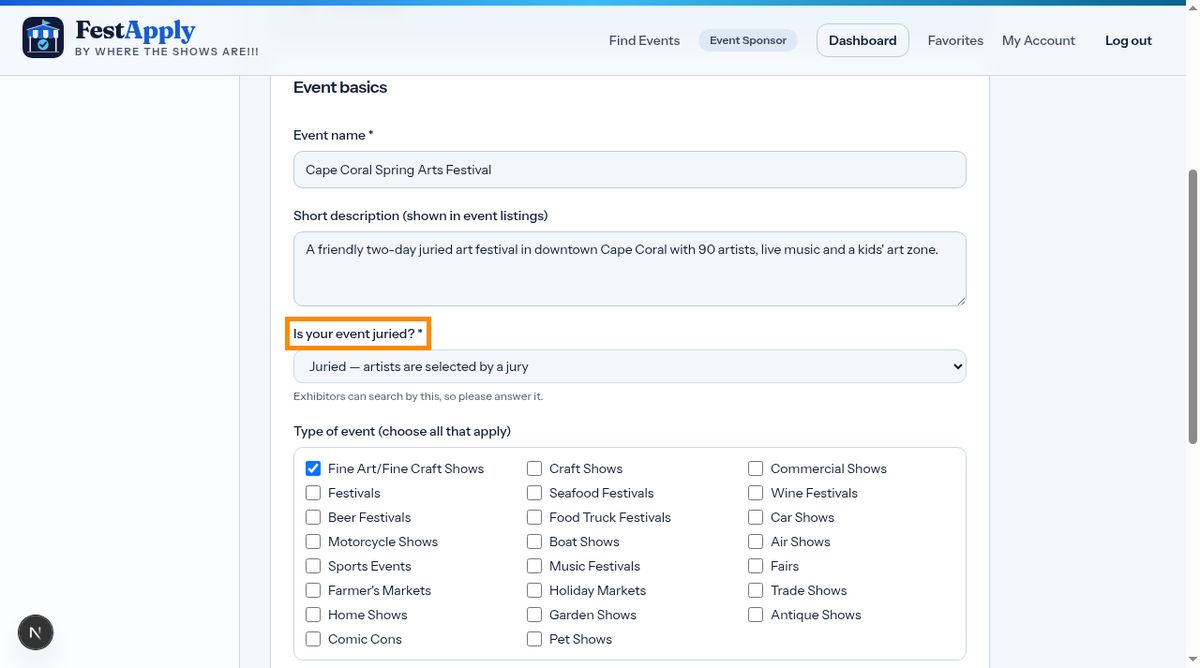The width and height of the screenshot is (1200, 668).
Task: Click Log out
Action: [x=1128, y=40]
